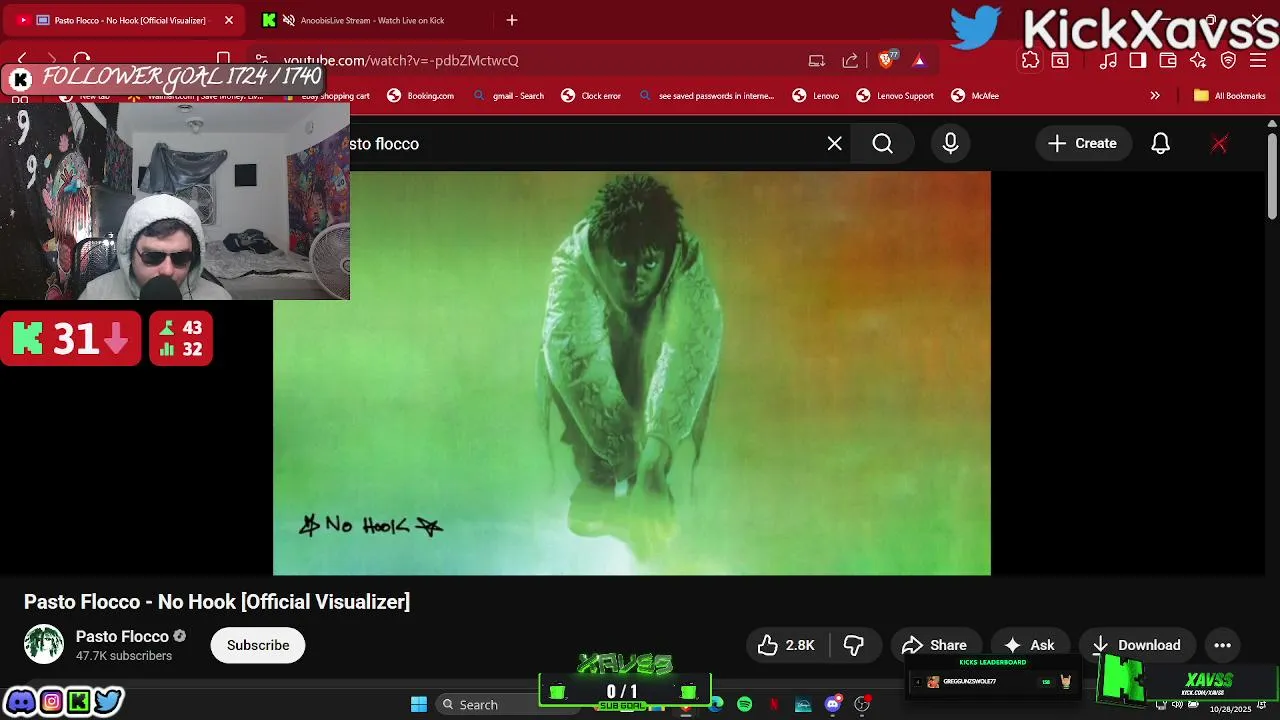Click the muted audio icon on Kick tab
1280x720 pixels.
[289, 20]
